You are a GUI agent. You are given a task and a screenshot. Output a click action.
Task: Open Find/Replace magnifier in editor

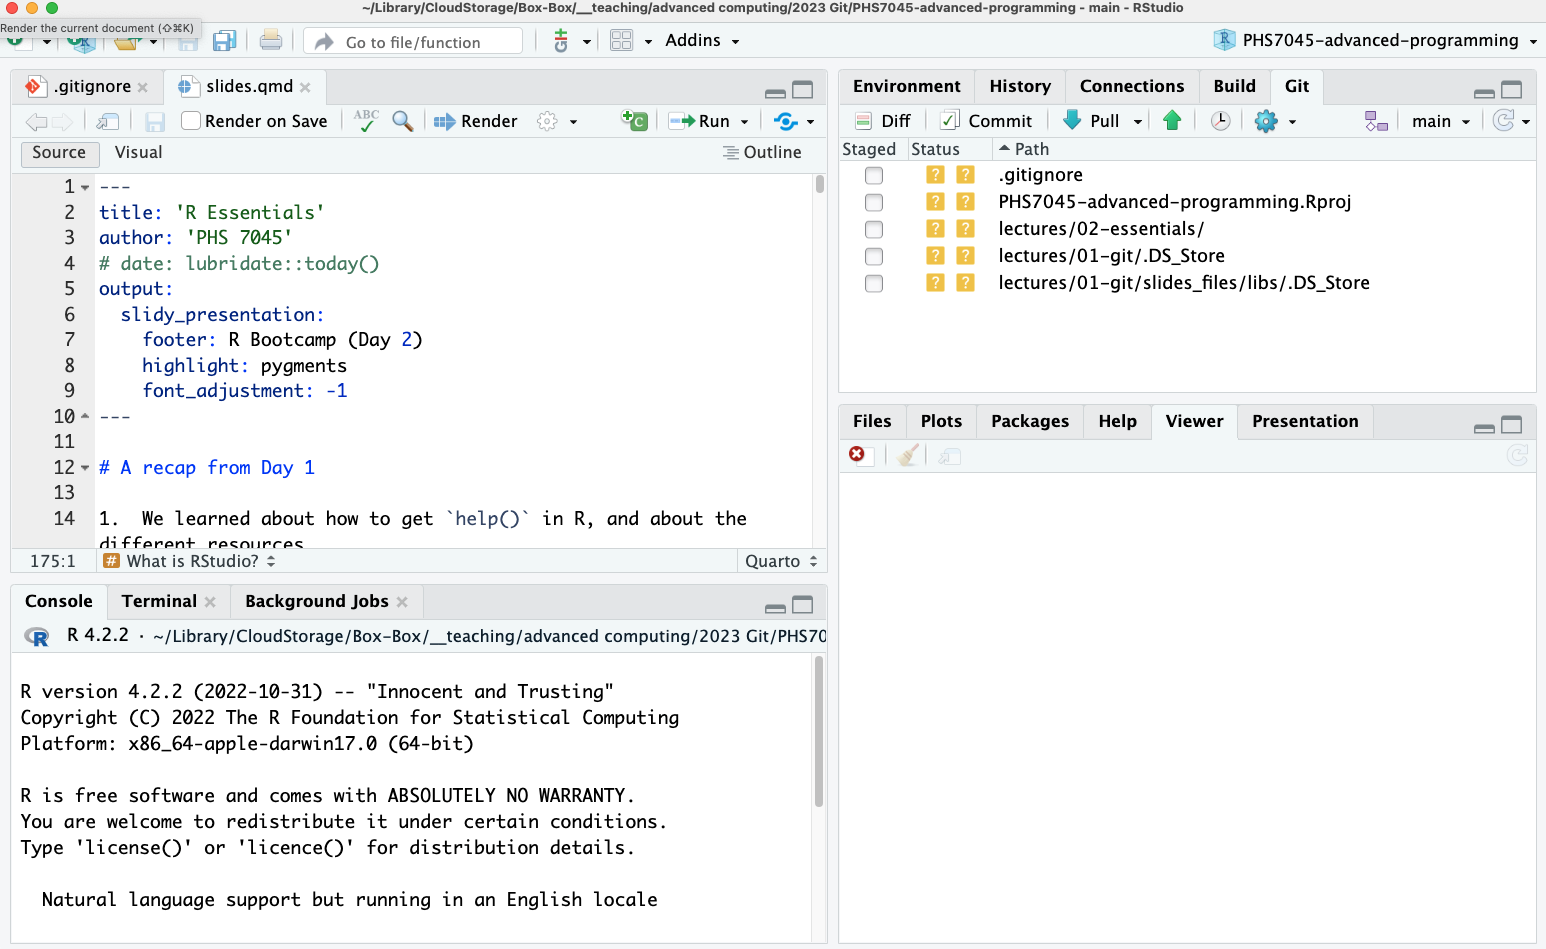click(403, 121)
